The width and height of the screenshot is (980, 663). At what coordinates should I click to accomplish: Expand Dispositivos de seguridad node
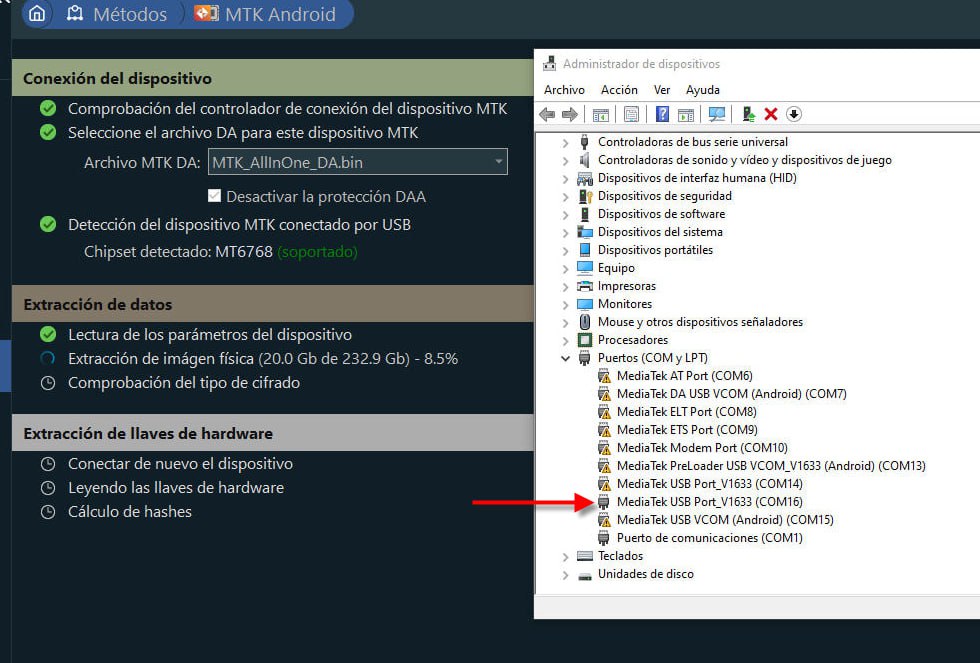tap(566, 197)
